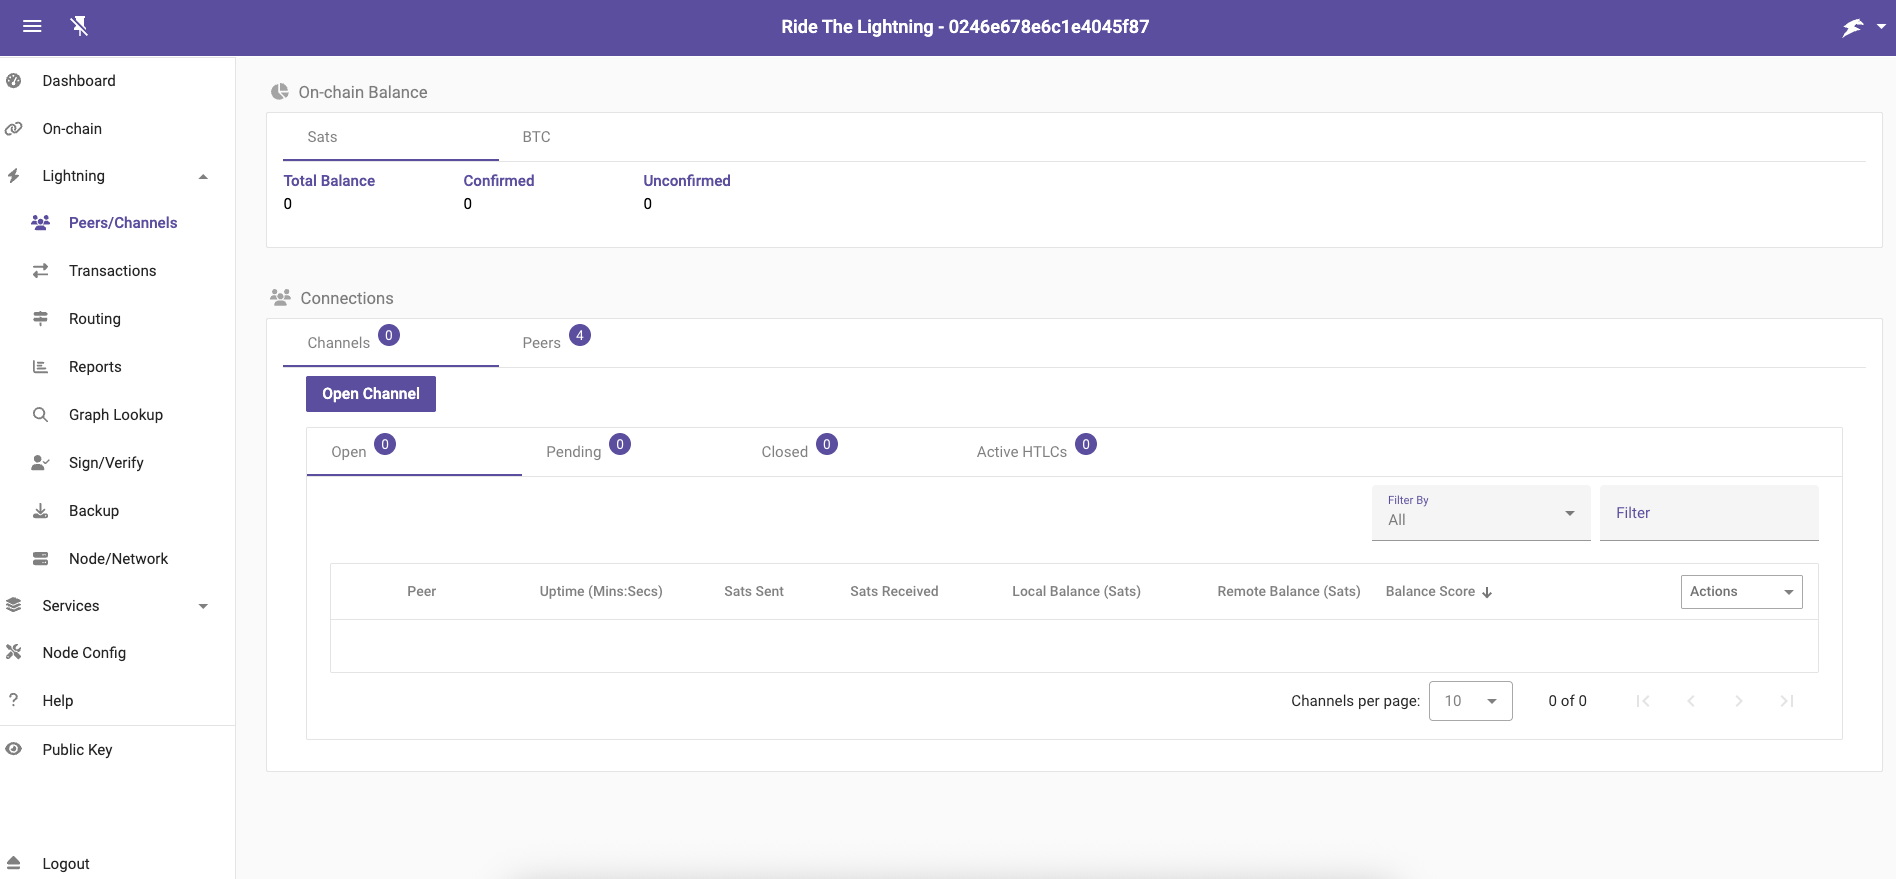The image size is (1896, 879).
Task: Collapse the Lightning menu section
Action: tap(203, 177)
